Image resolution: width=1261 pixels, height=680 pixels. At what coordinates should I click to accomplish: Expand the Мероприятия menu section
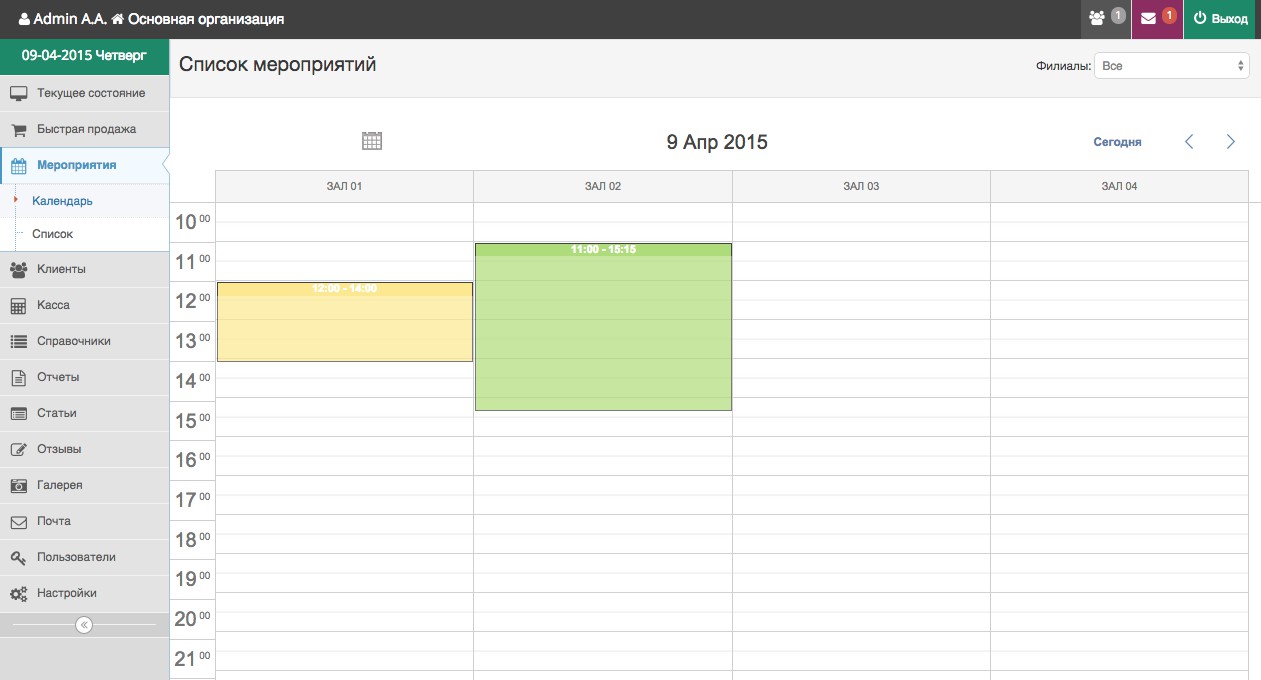pyautogui.click(x=76, y=165)
